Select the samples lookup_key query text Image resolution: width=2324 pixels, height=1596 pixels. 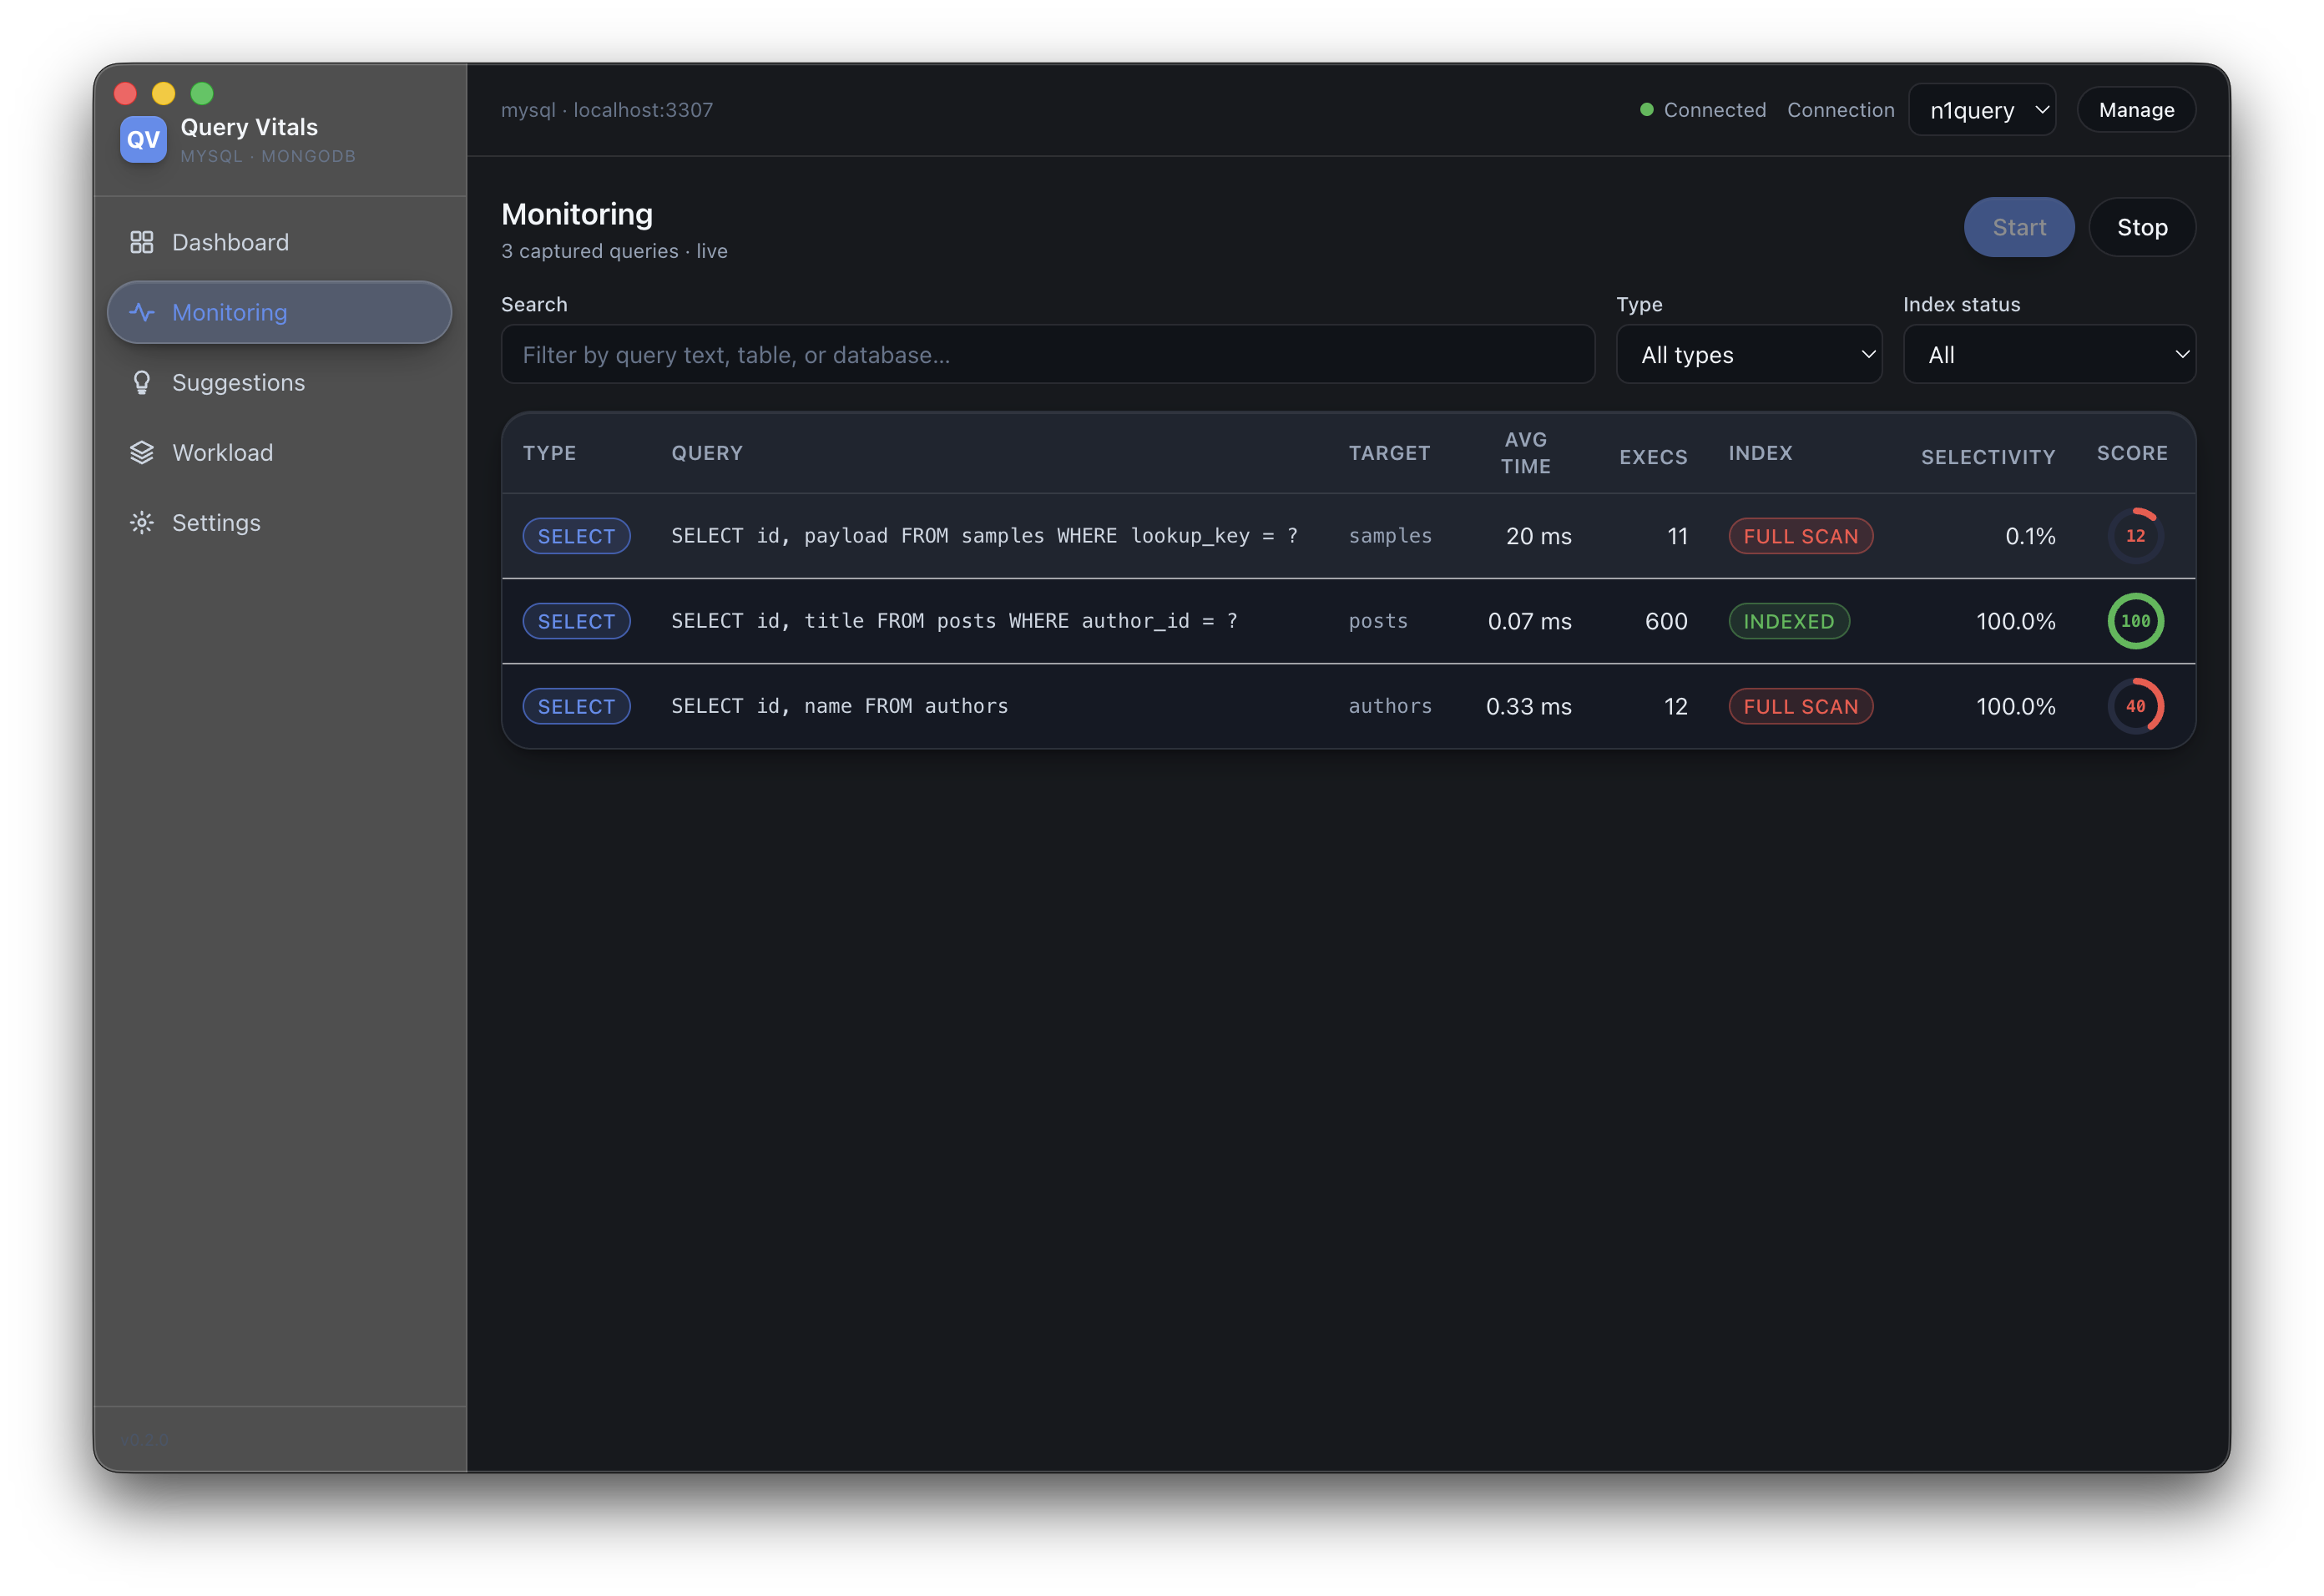pos(984,536)
